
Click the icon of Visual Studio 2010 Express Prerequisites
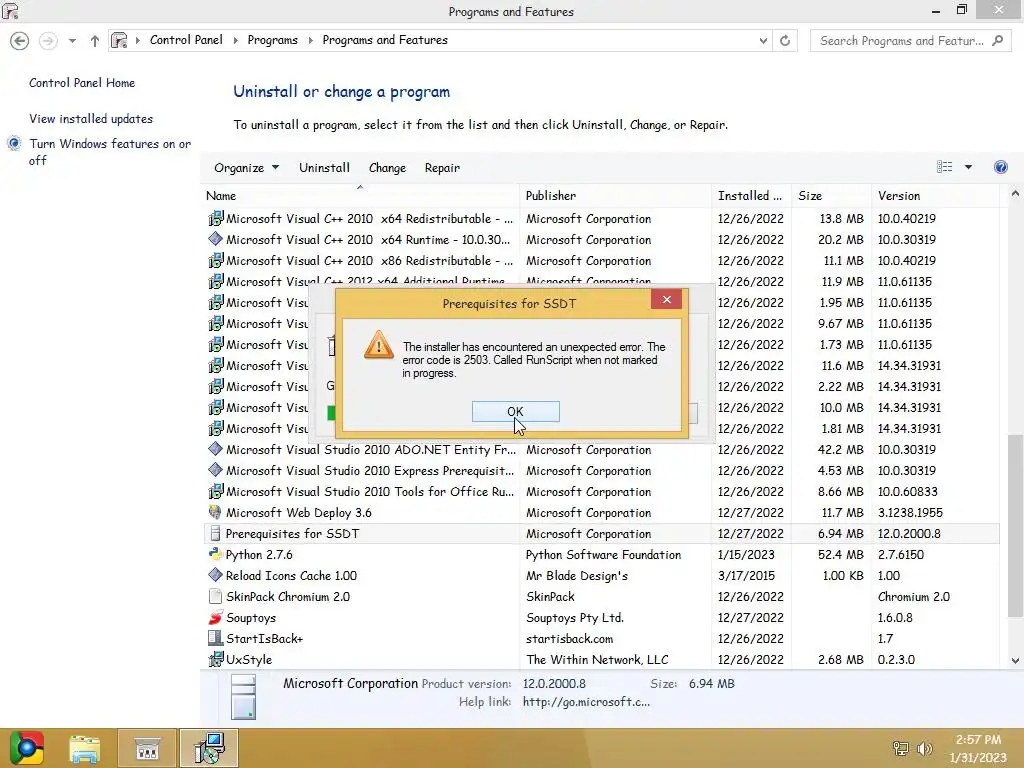216,470
